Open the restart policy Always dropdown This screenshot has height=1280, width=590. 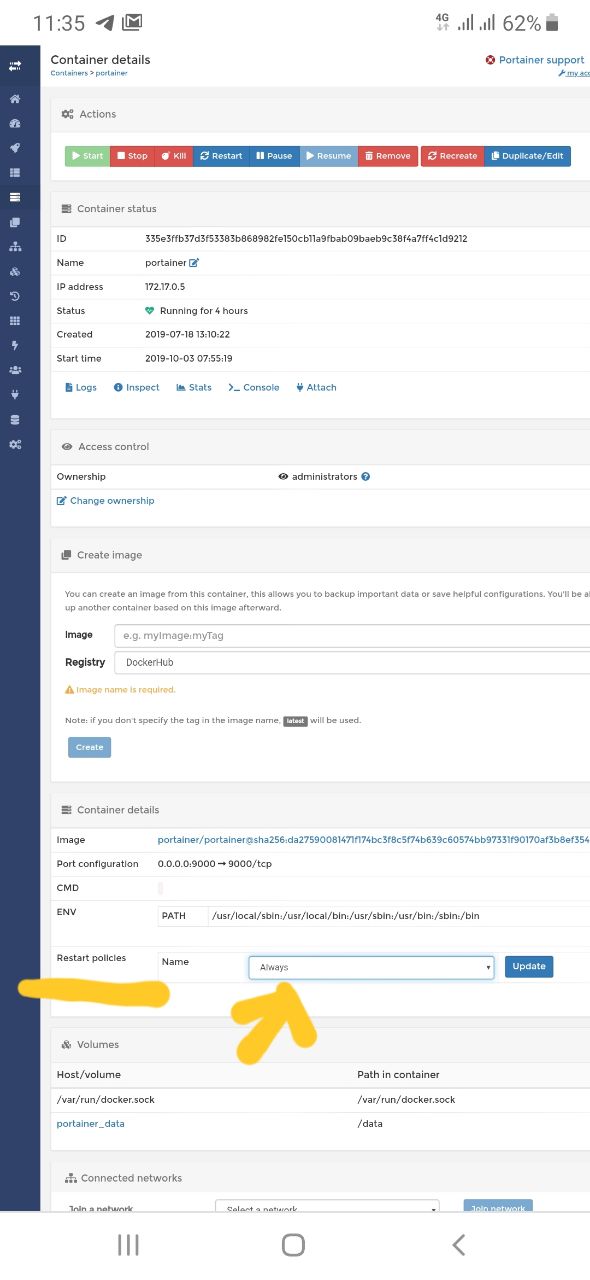point(371,967)
